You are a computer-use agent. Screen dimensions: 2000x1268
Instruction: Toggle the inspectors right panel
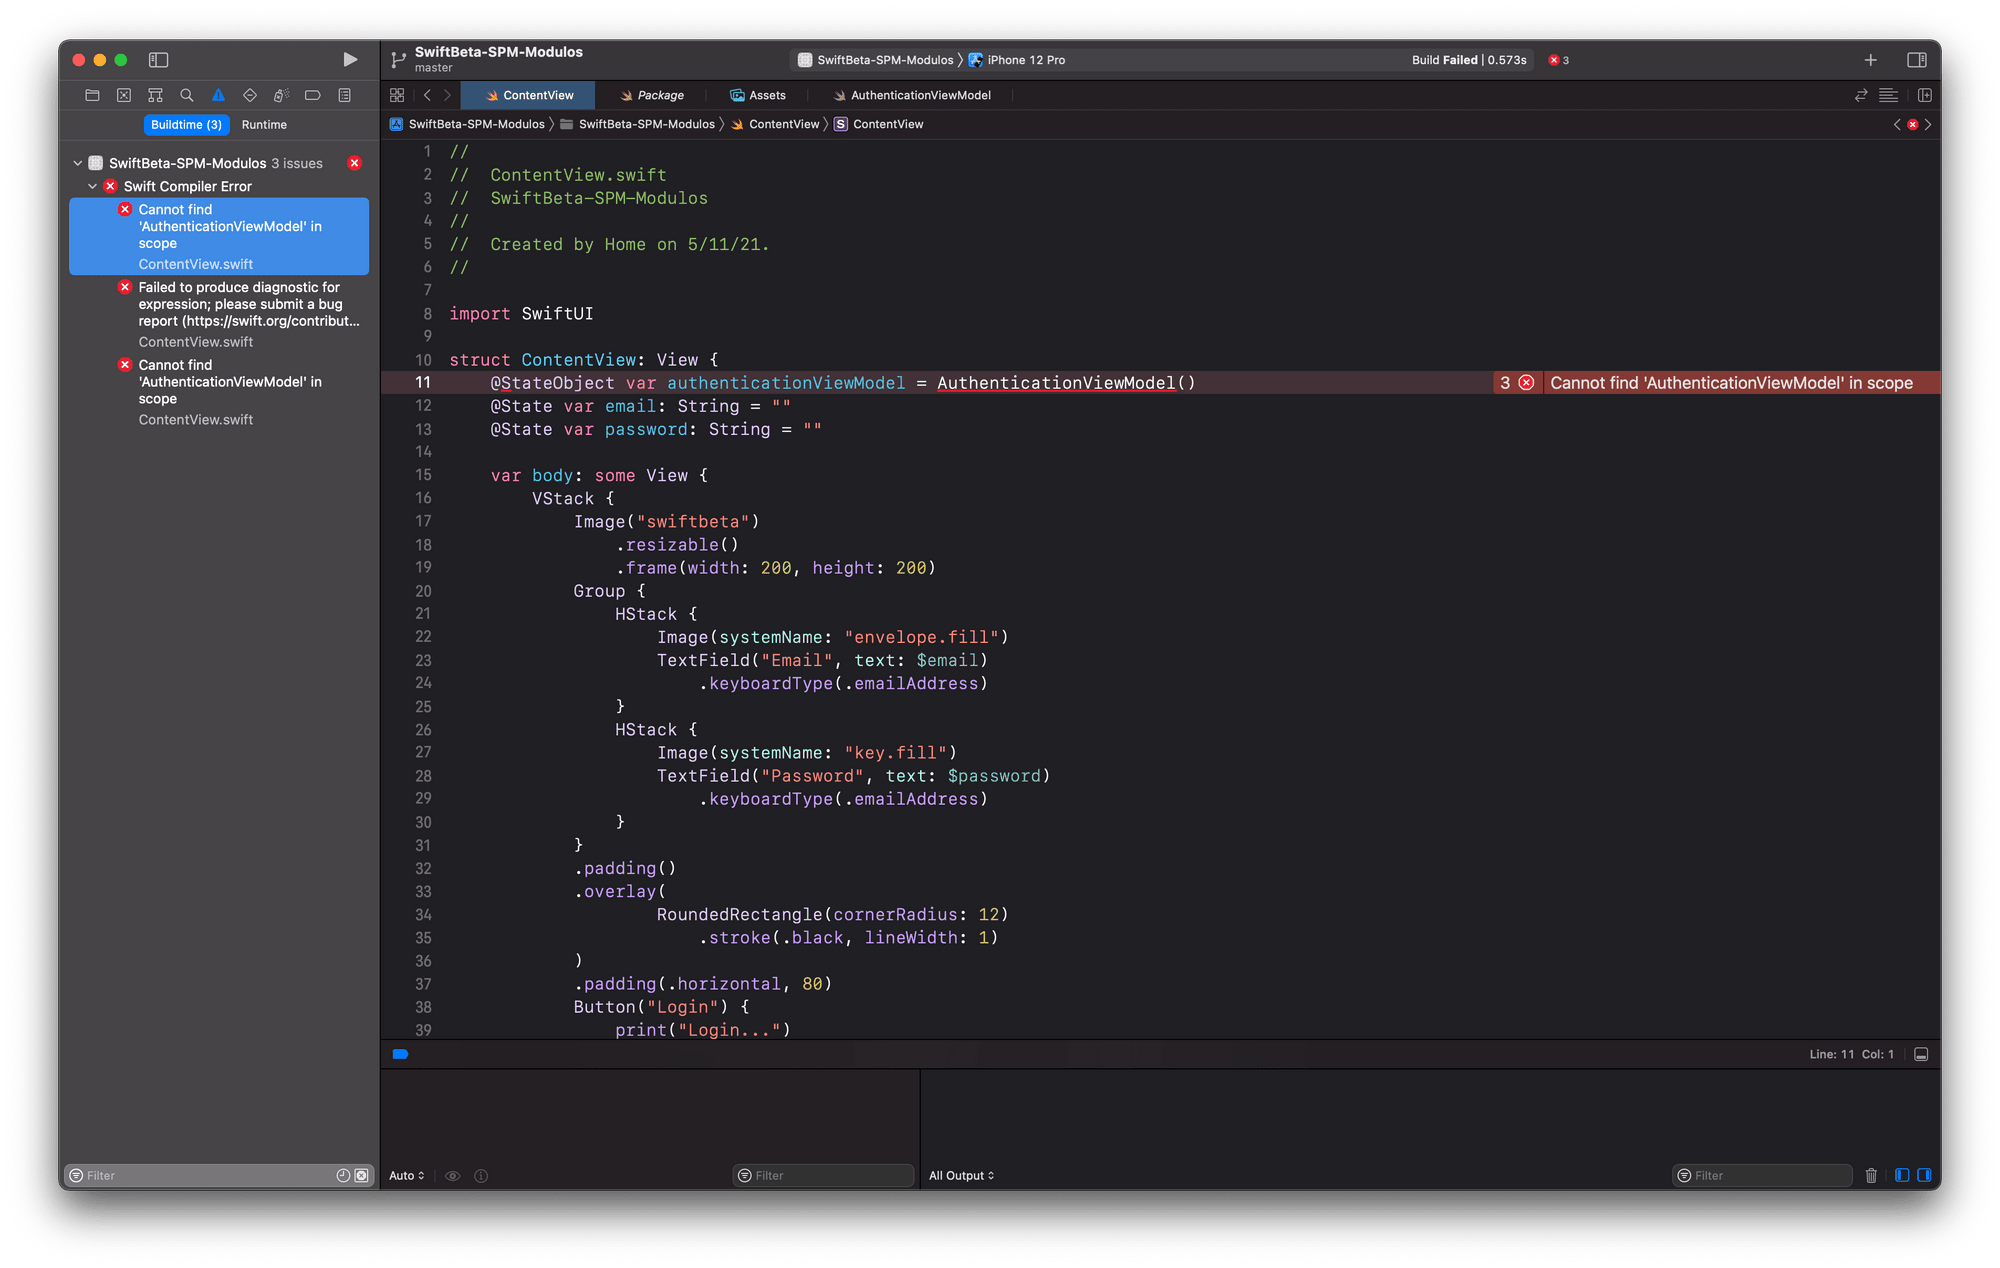1917,60
